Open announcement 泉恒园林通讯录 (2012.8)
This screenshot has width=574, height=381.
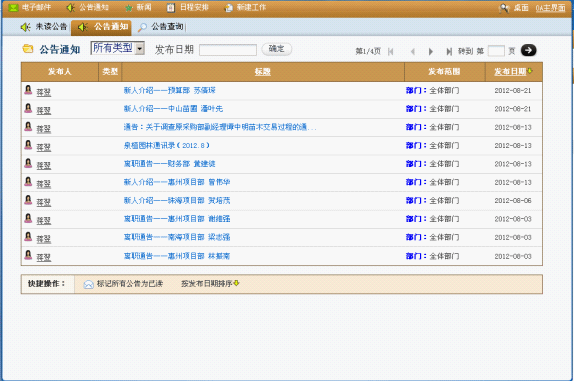click(167, 146)
